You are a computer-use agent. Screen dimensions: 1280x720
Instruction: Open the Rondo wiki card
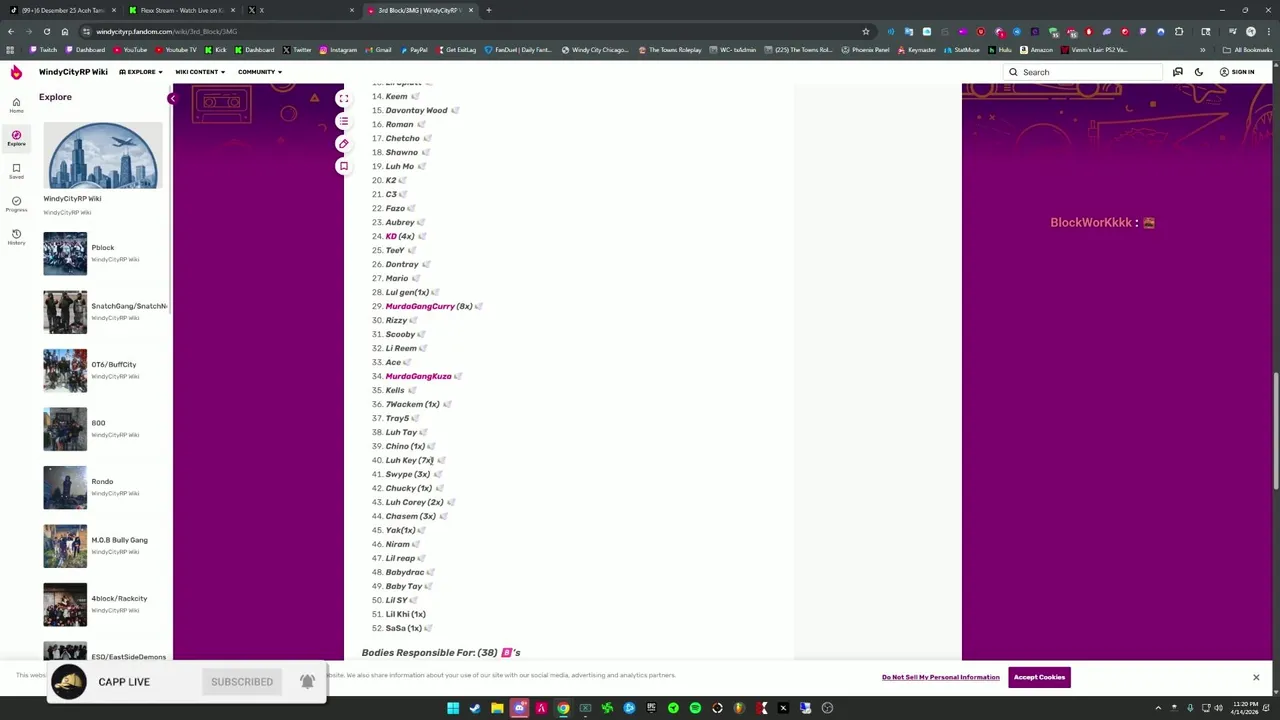tap(103, 487)
